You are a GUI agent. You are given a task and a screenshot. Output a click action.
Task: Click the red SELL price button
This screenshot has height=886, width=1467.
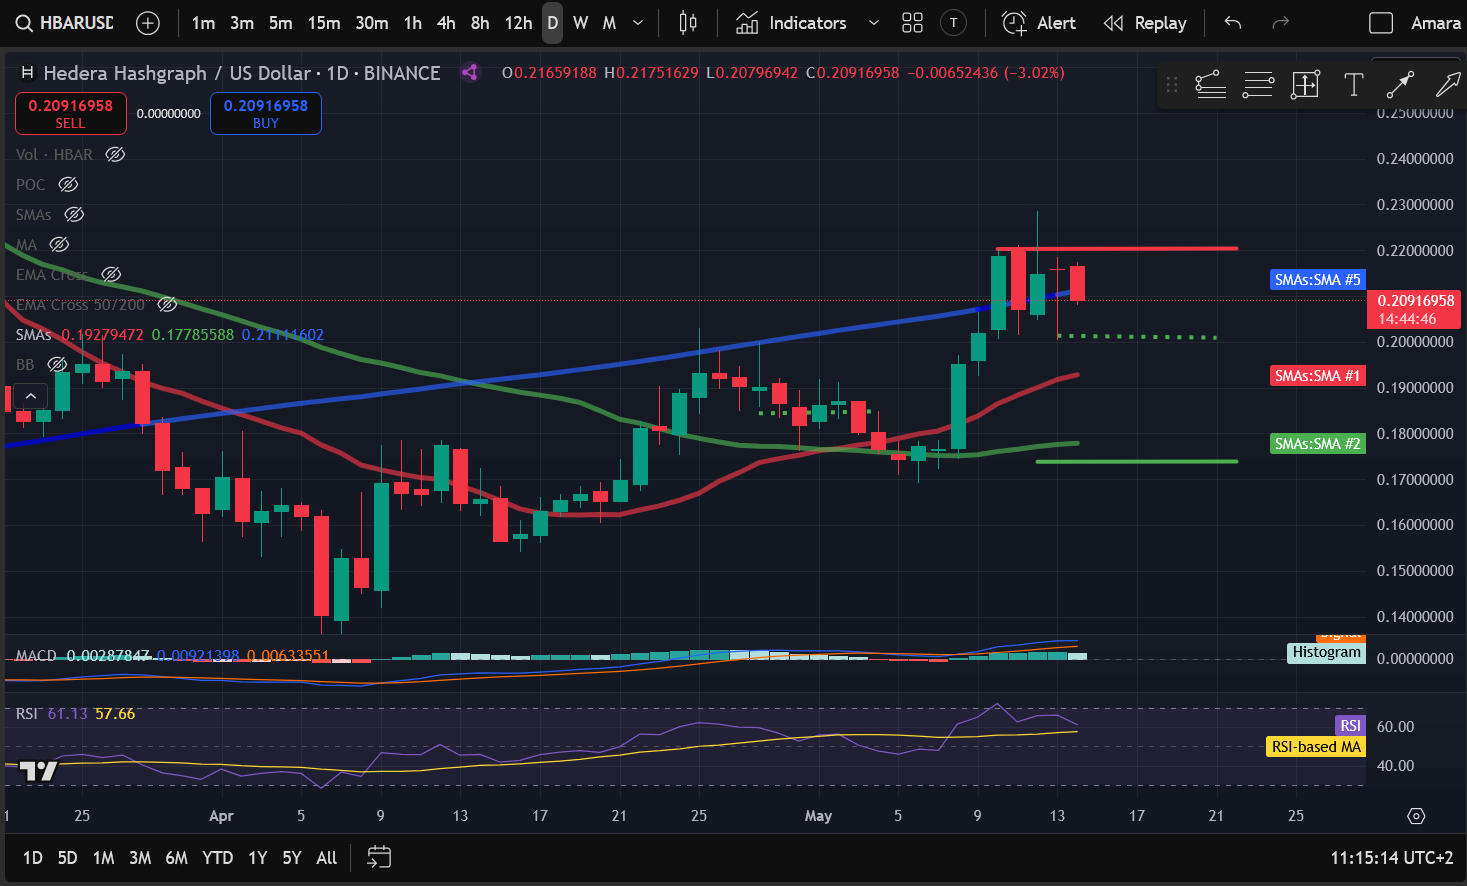coord(71,113)
